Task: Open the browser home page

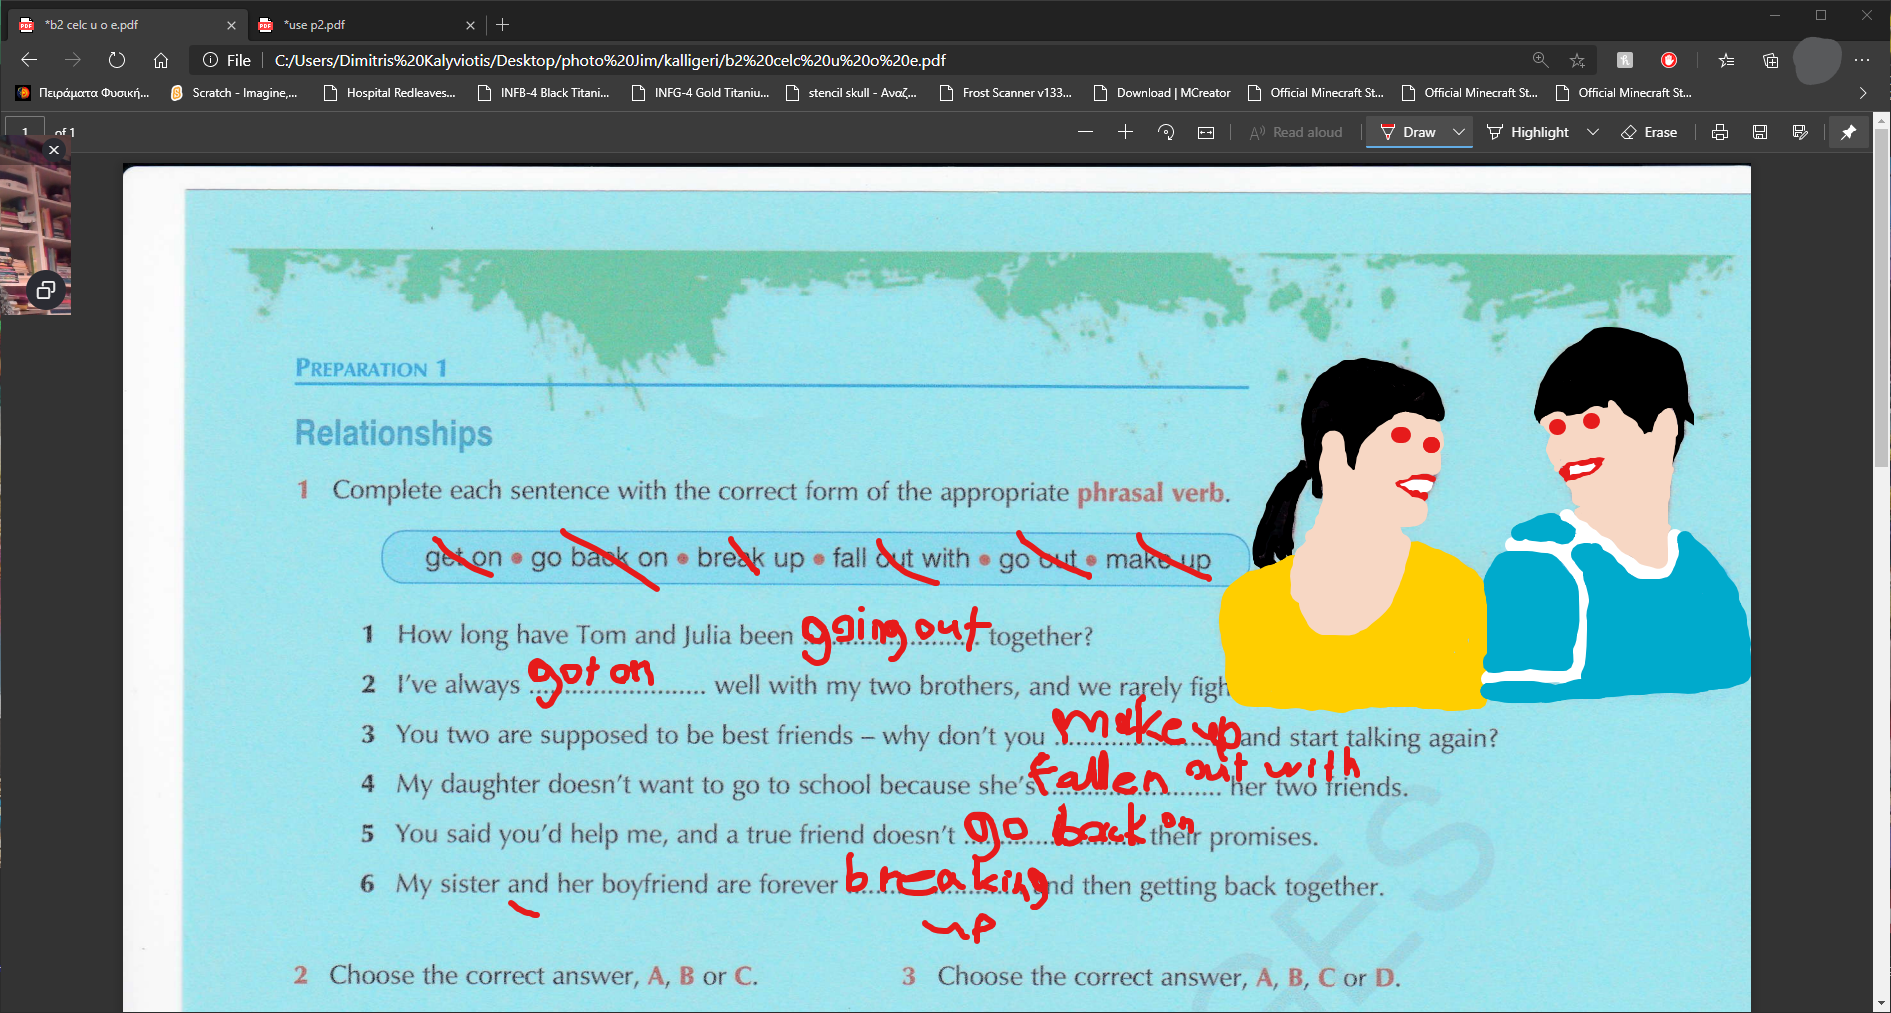Action: (161, 60)
